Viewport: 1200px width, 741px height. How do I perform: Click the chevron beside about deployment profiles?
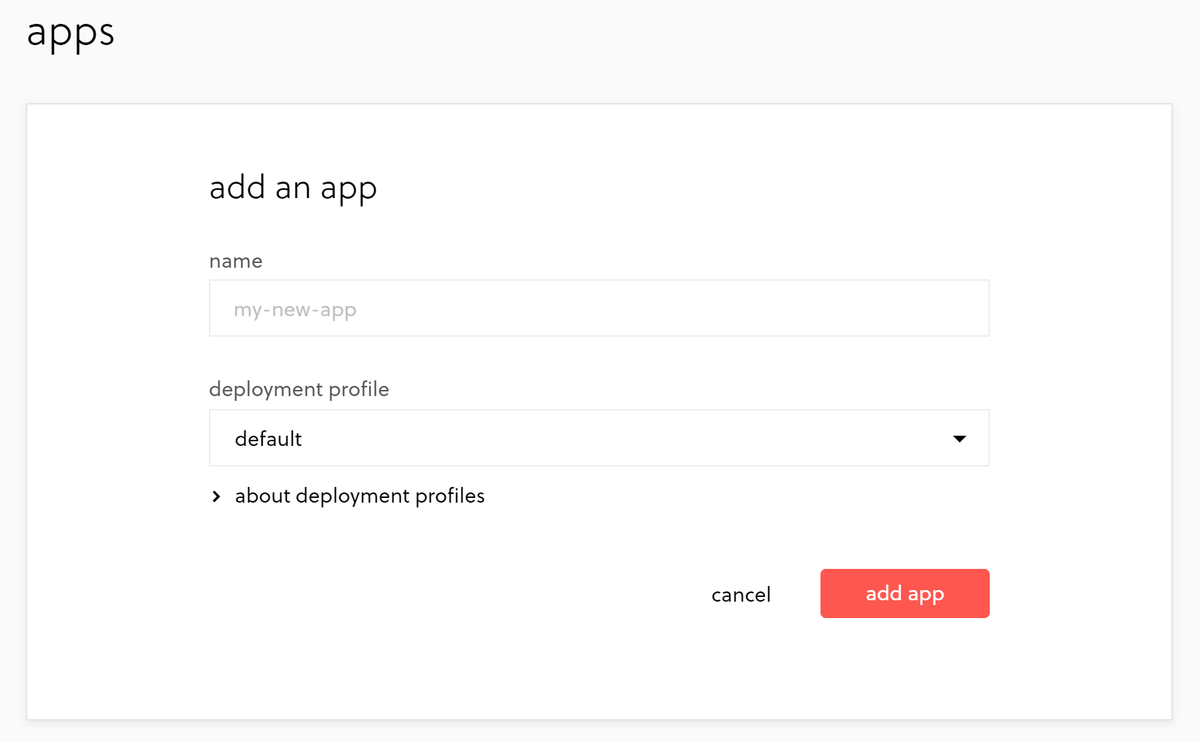(x=216, y=497)
